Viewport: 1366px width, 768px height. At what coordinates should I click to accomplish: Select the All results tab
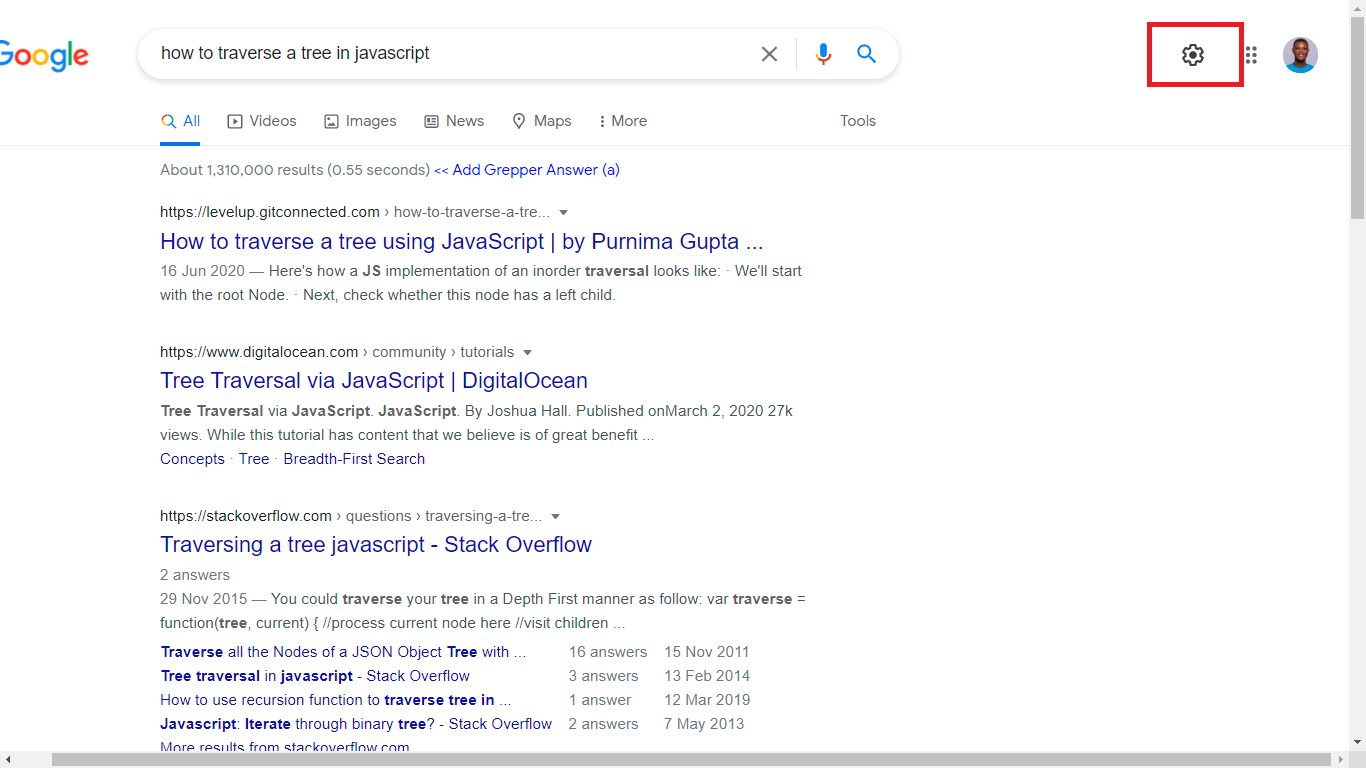(181, 121)
